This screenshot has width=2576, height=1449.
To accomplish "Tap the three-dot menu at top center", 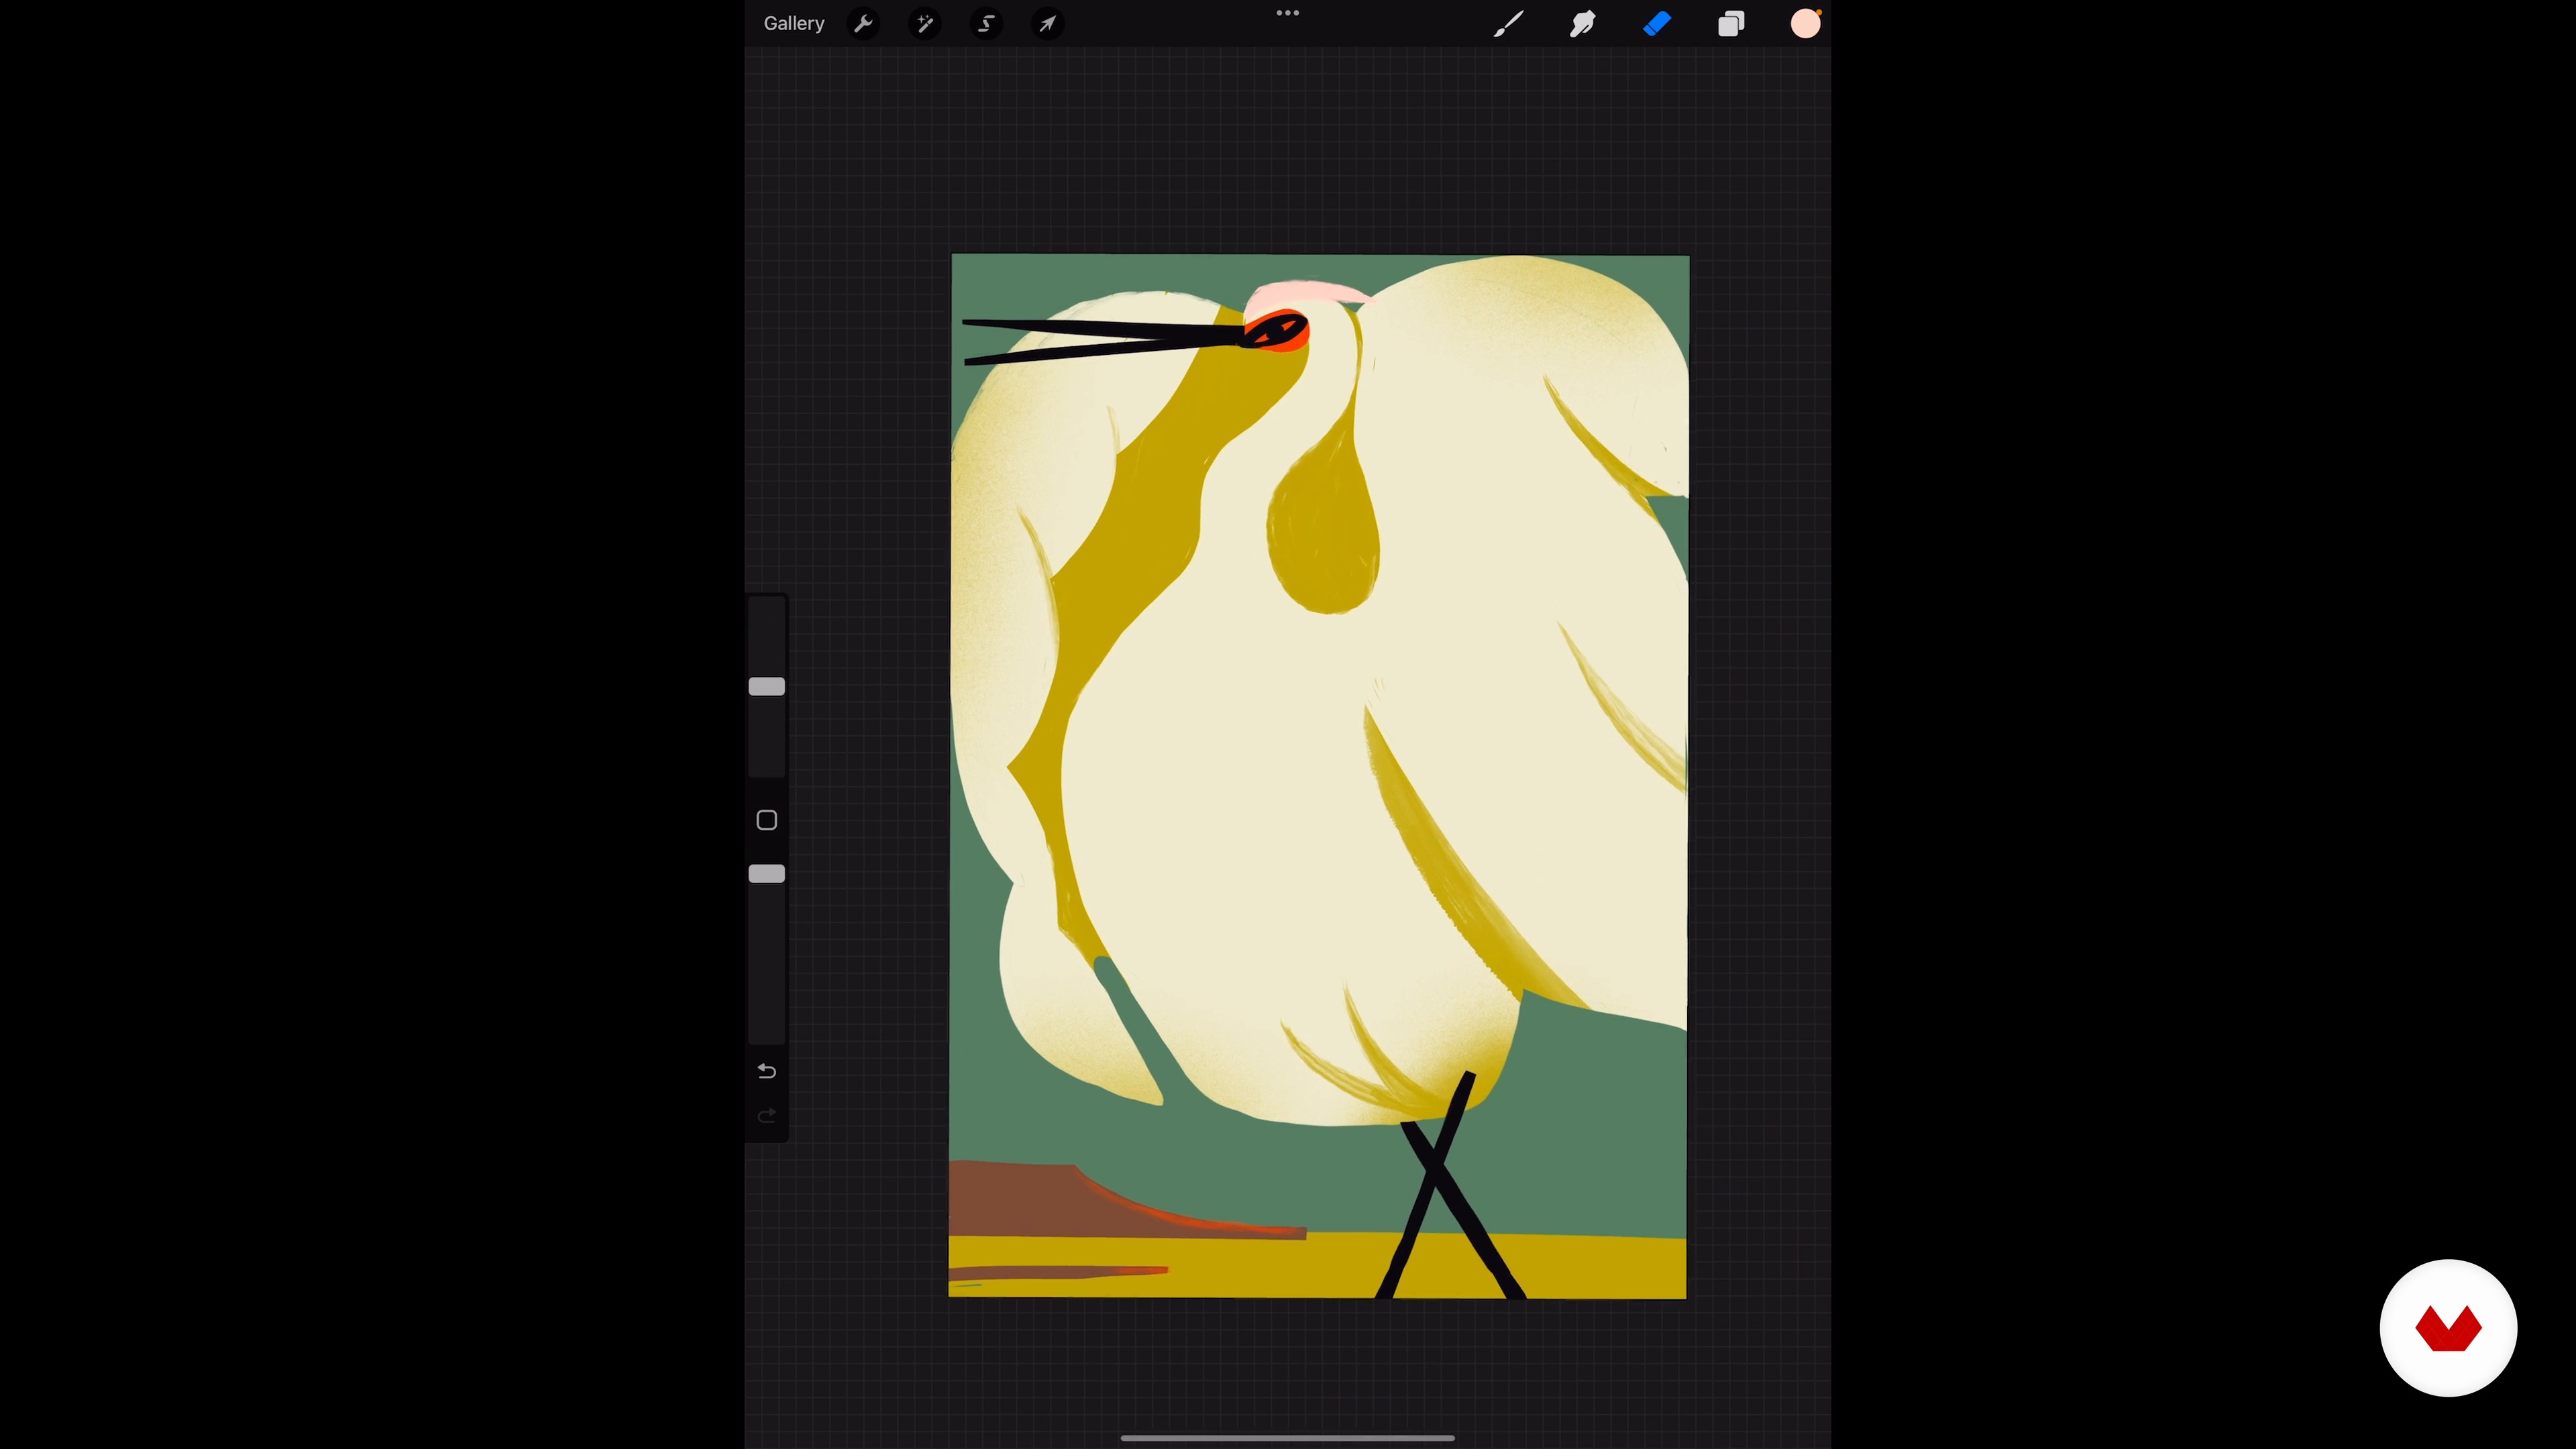I will (x=1288, y=14).
